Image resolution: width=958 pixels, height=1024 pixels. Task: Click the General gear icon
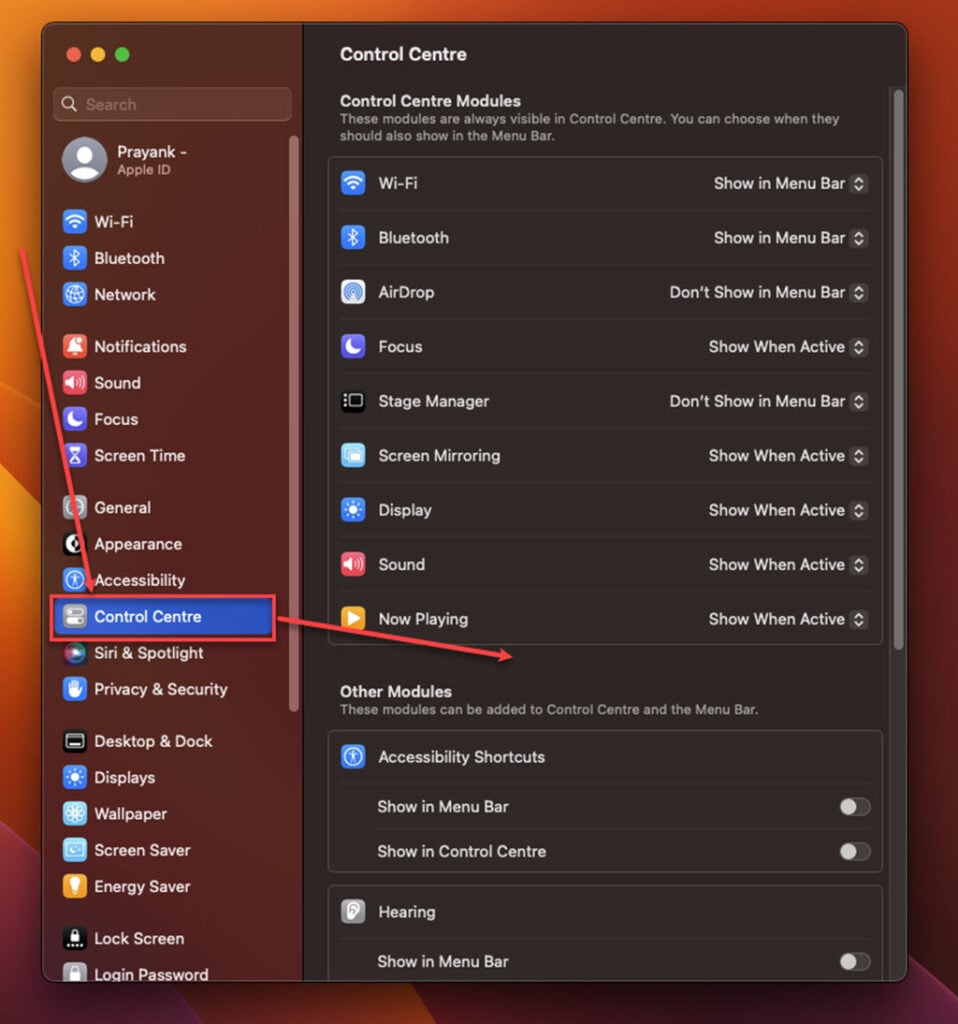click(x=74, y=507)
